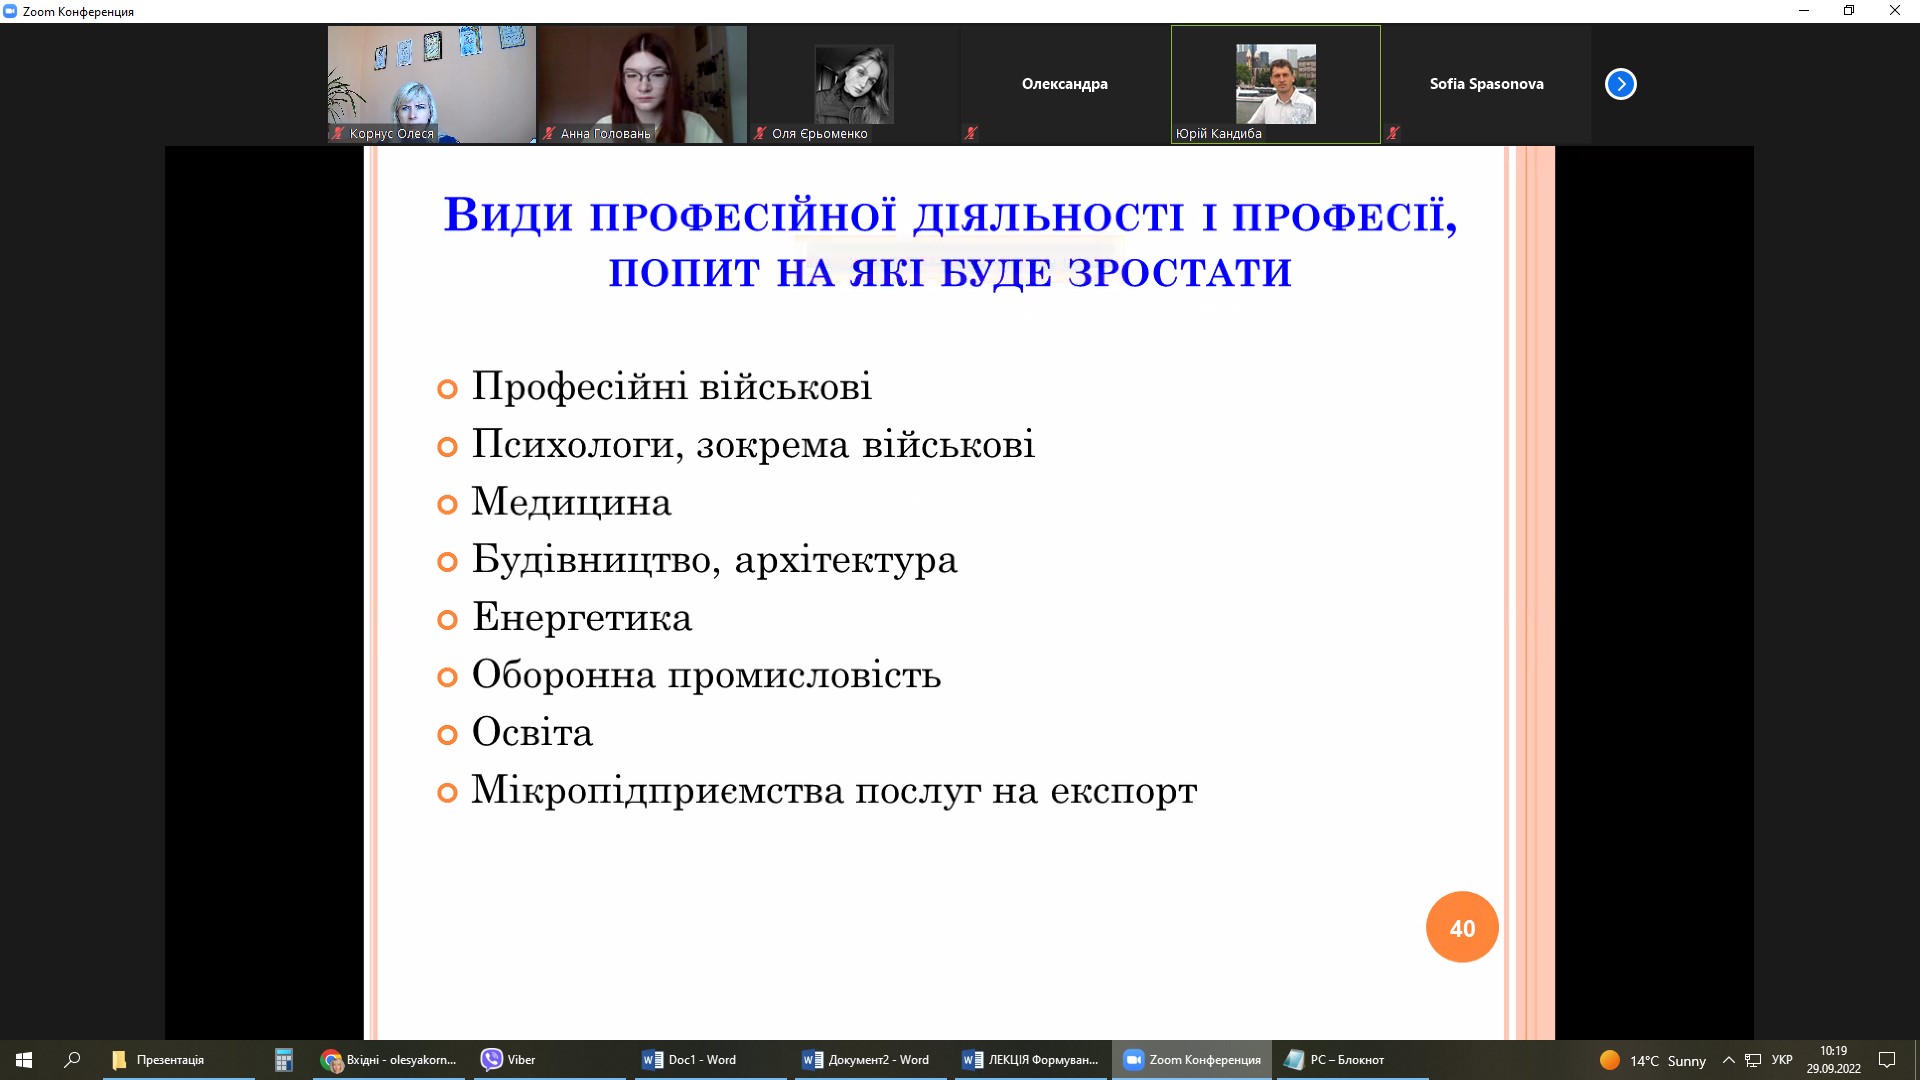Click Оля Єрьоменко's muted microphone icon
This screenshot has width=1920, height=1080.
(760, 133)
